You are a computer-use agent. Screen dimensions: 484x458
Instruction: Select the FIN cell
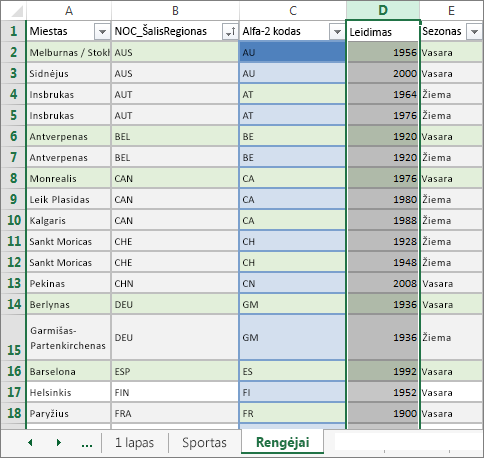(x=175, y=392)
